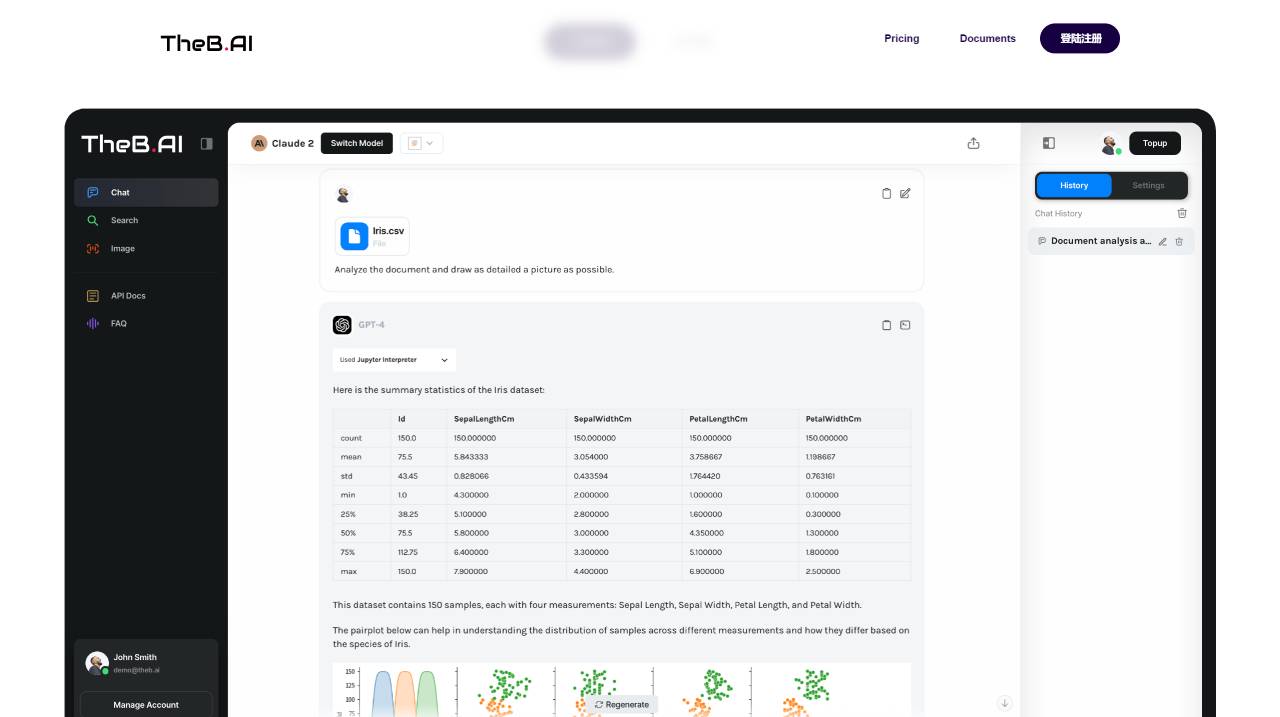Open the Switch Model selector
1280x717 pixels.
point(357,143)
